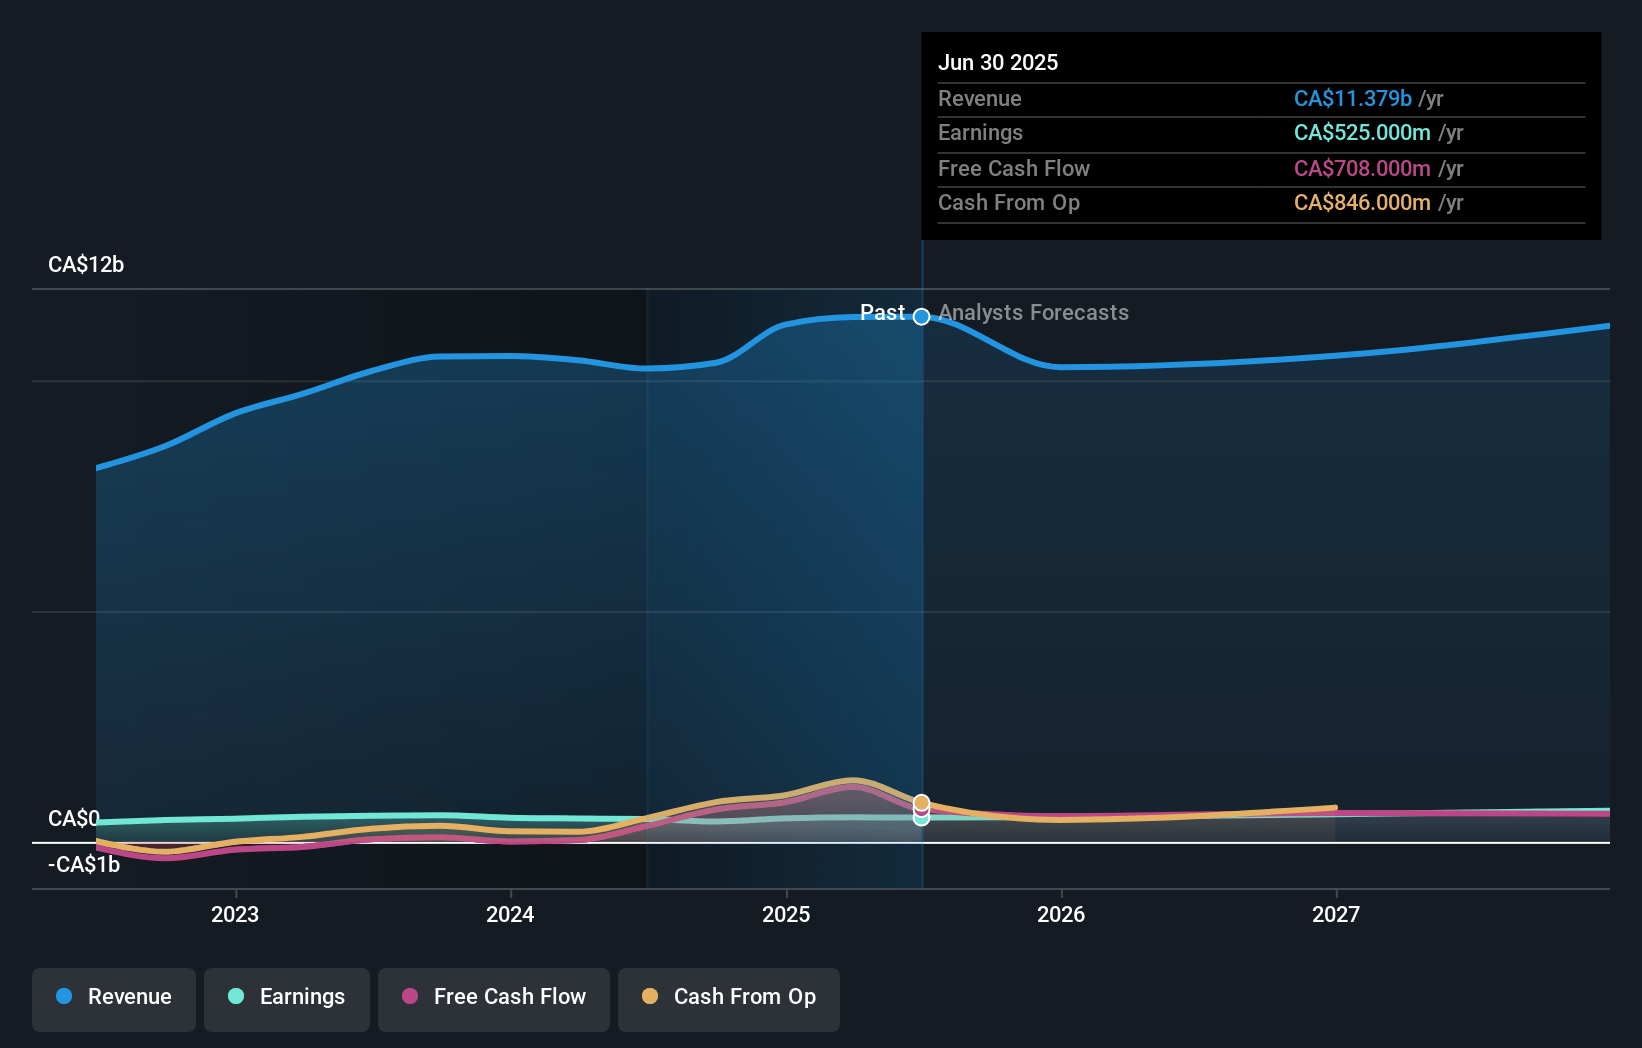This screenshot has width=1642, height=1048.
Task: Click the 2027 x-axis label
Action: coord(1336,914)
